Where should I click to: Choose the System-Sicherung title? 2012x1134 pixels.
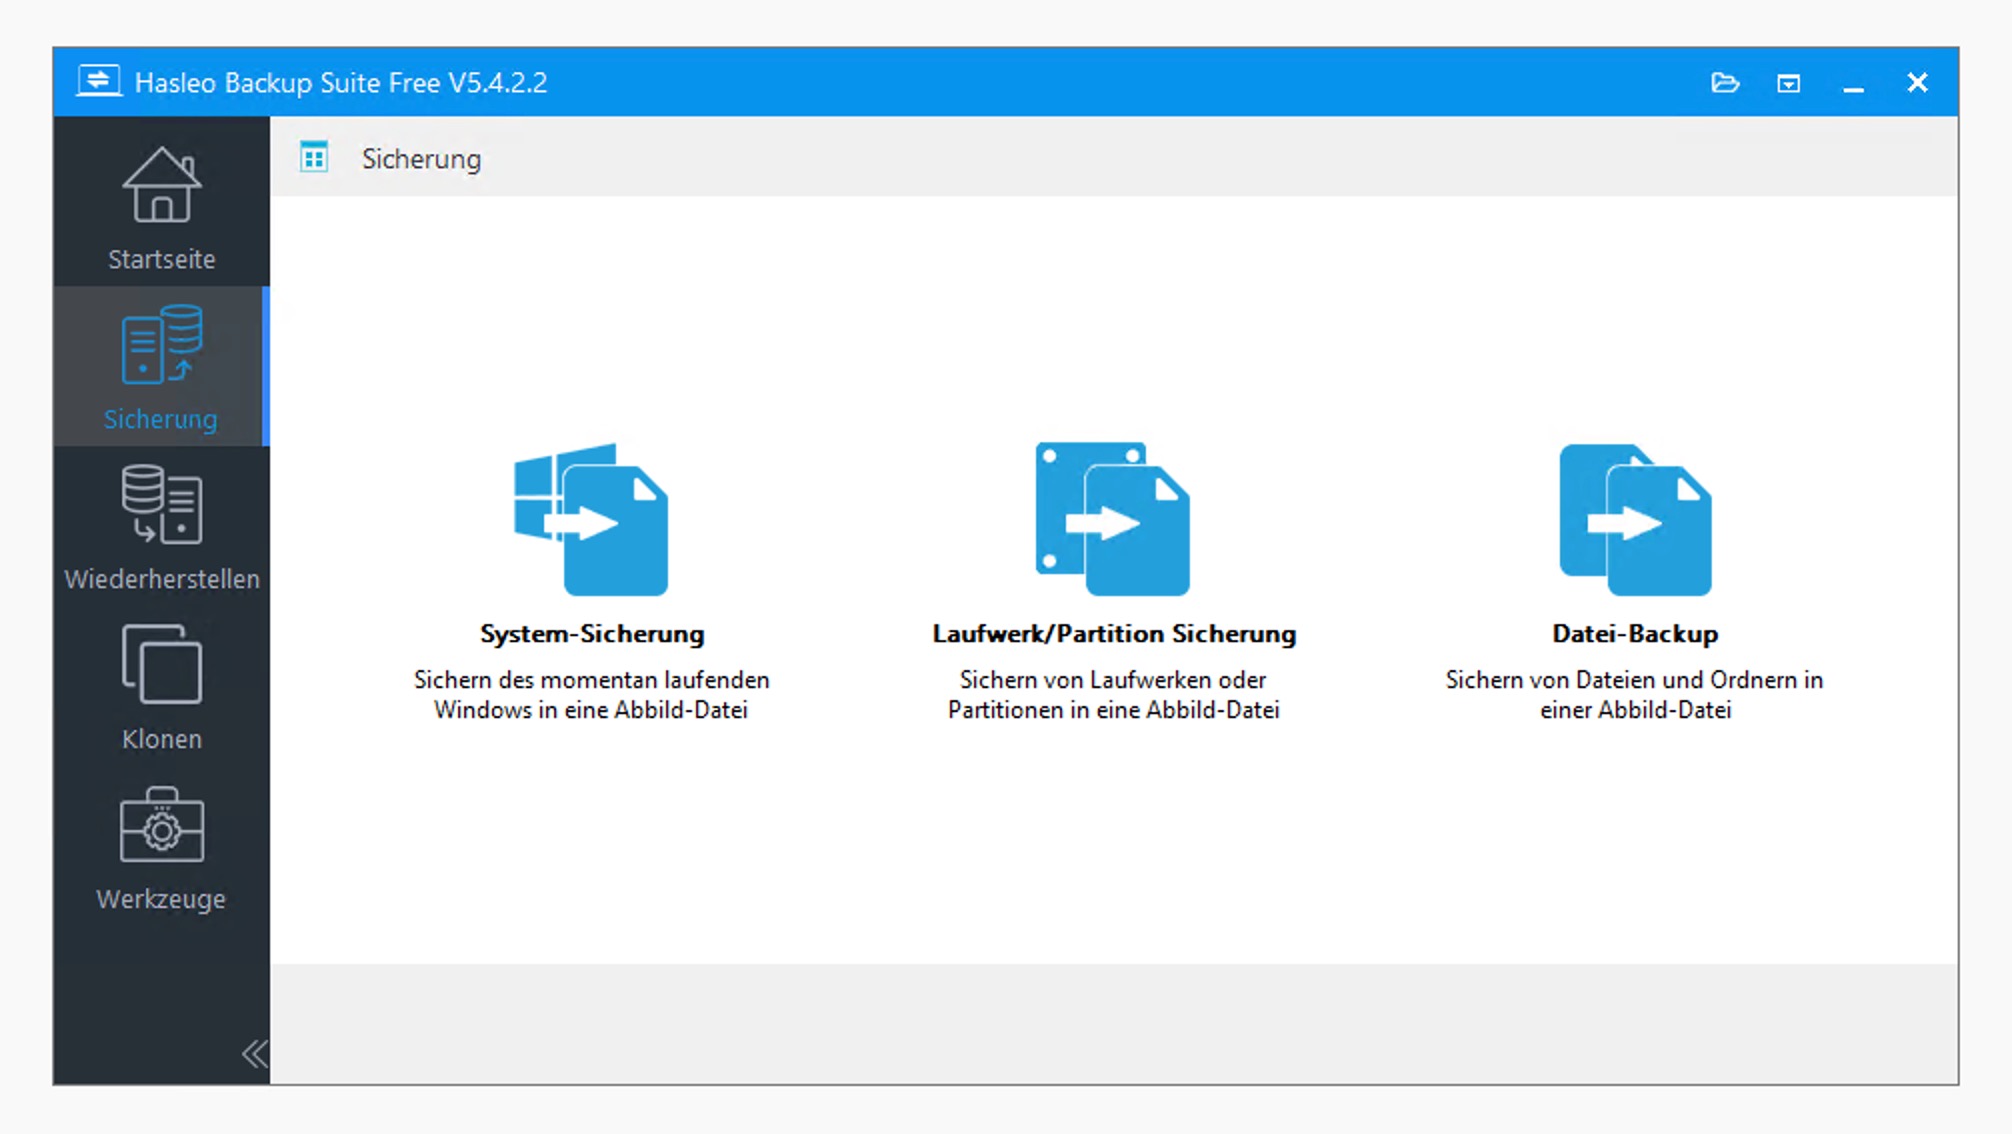tap(592, 633)
